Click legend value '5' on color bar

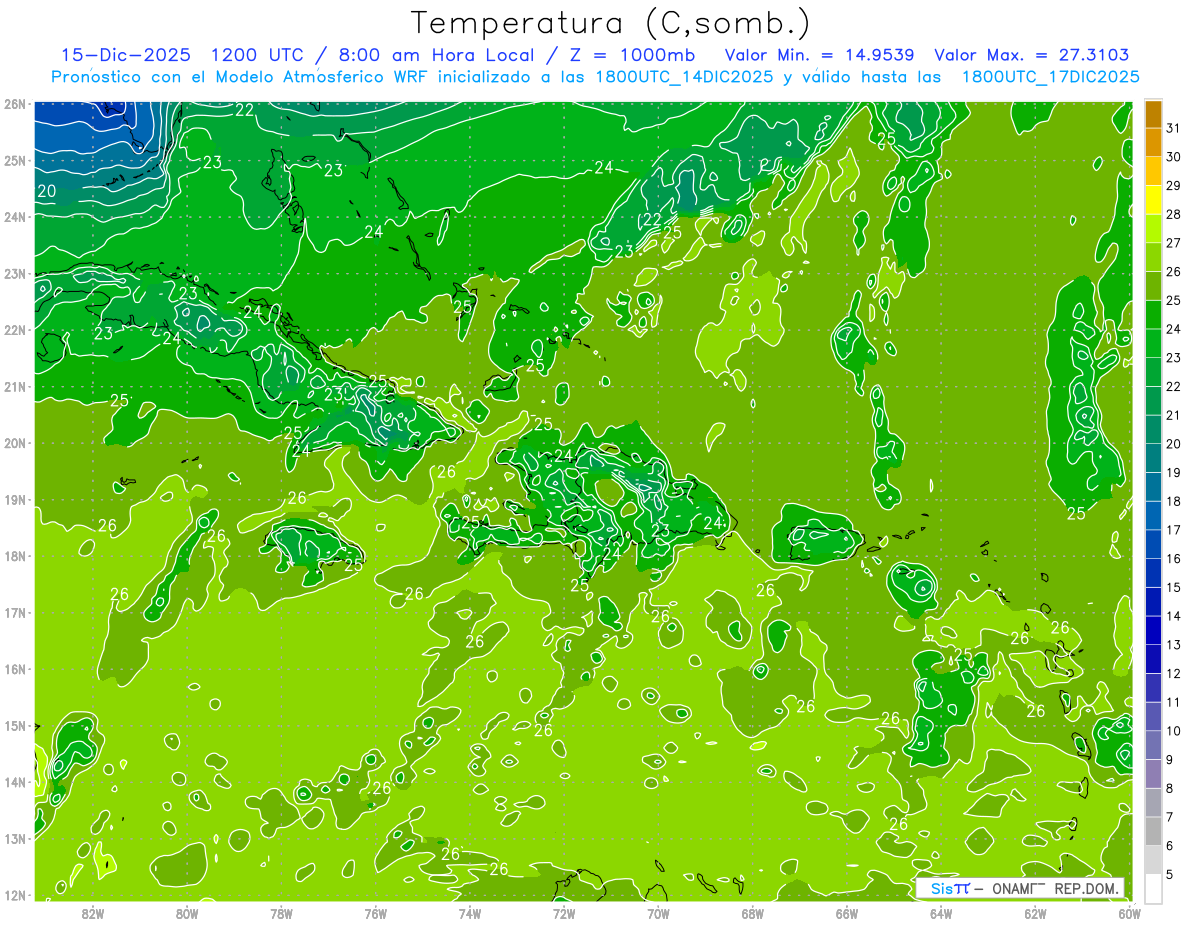click(1170, 874)
